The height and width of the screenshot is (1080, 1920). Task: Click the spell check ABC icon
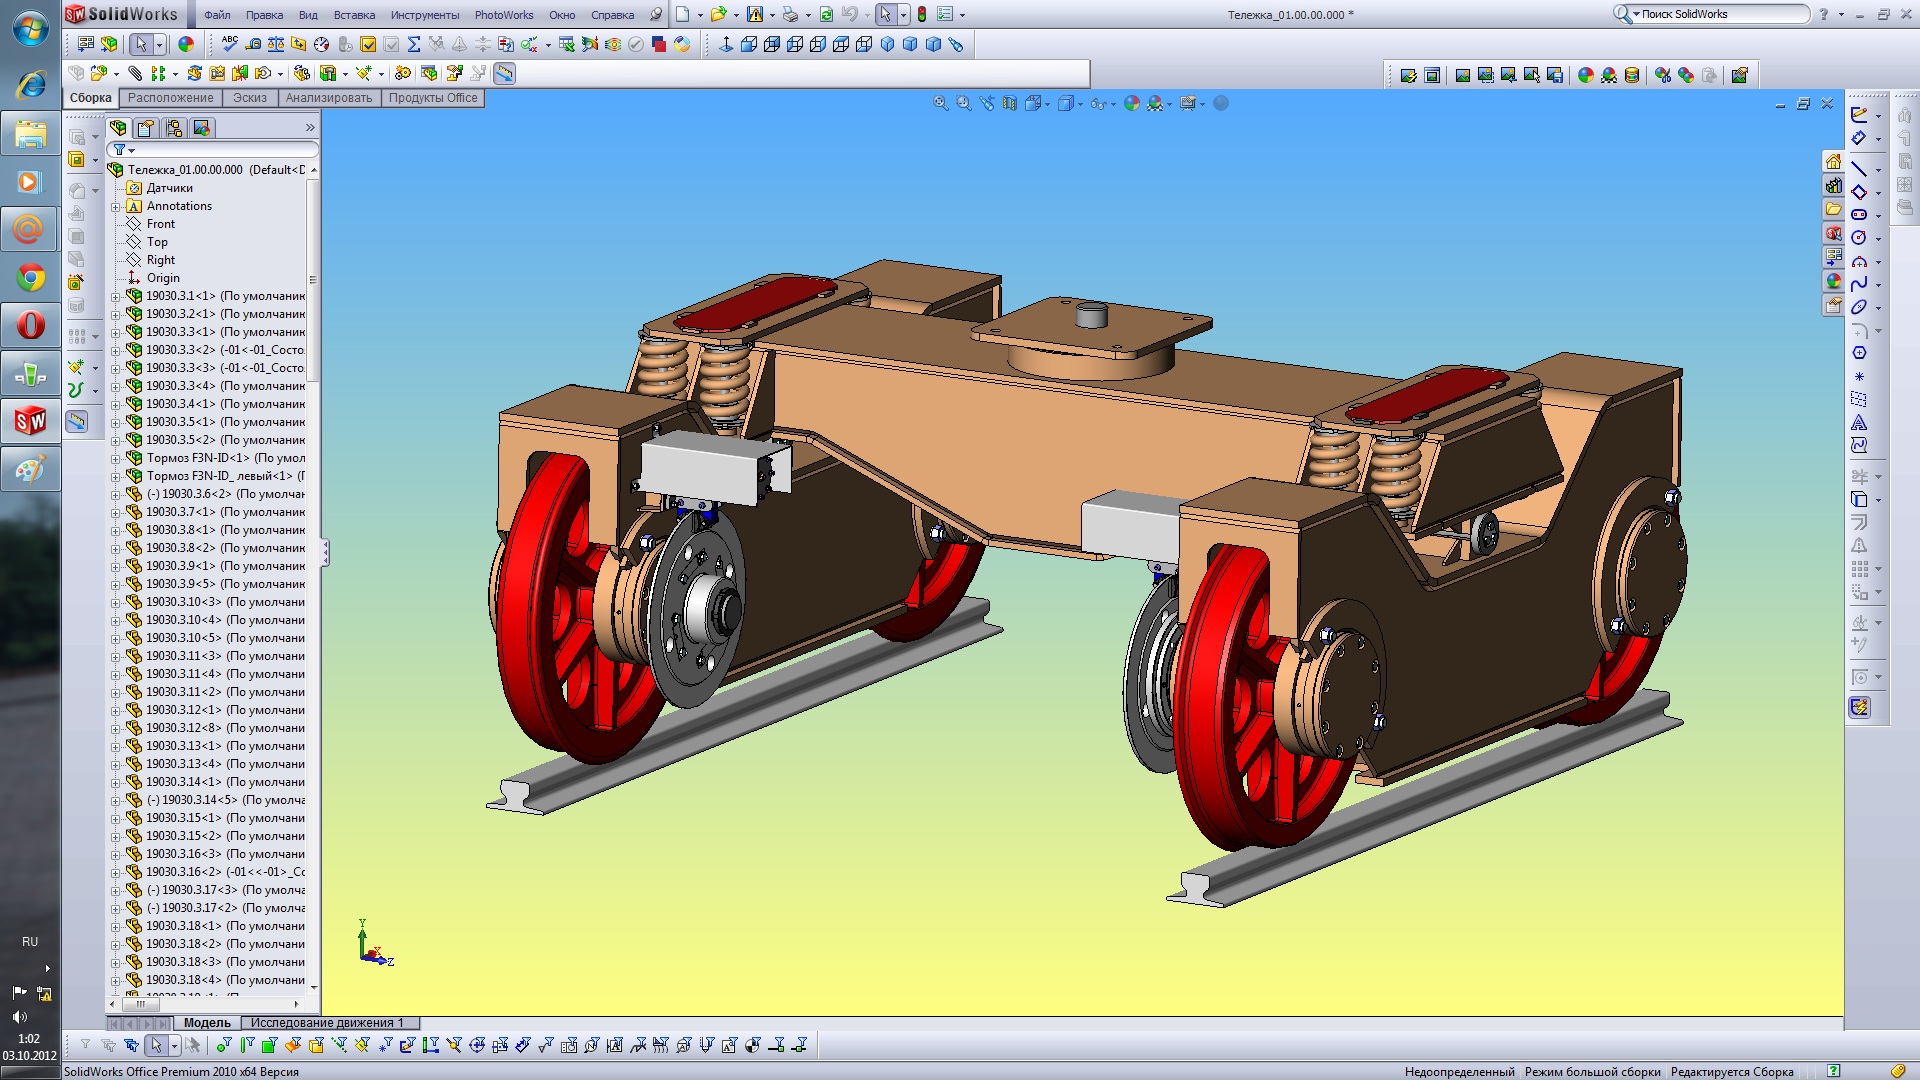pos(230,43)
